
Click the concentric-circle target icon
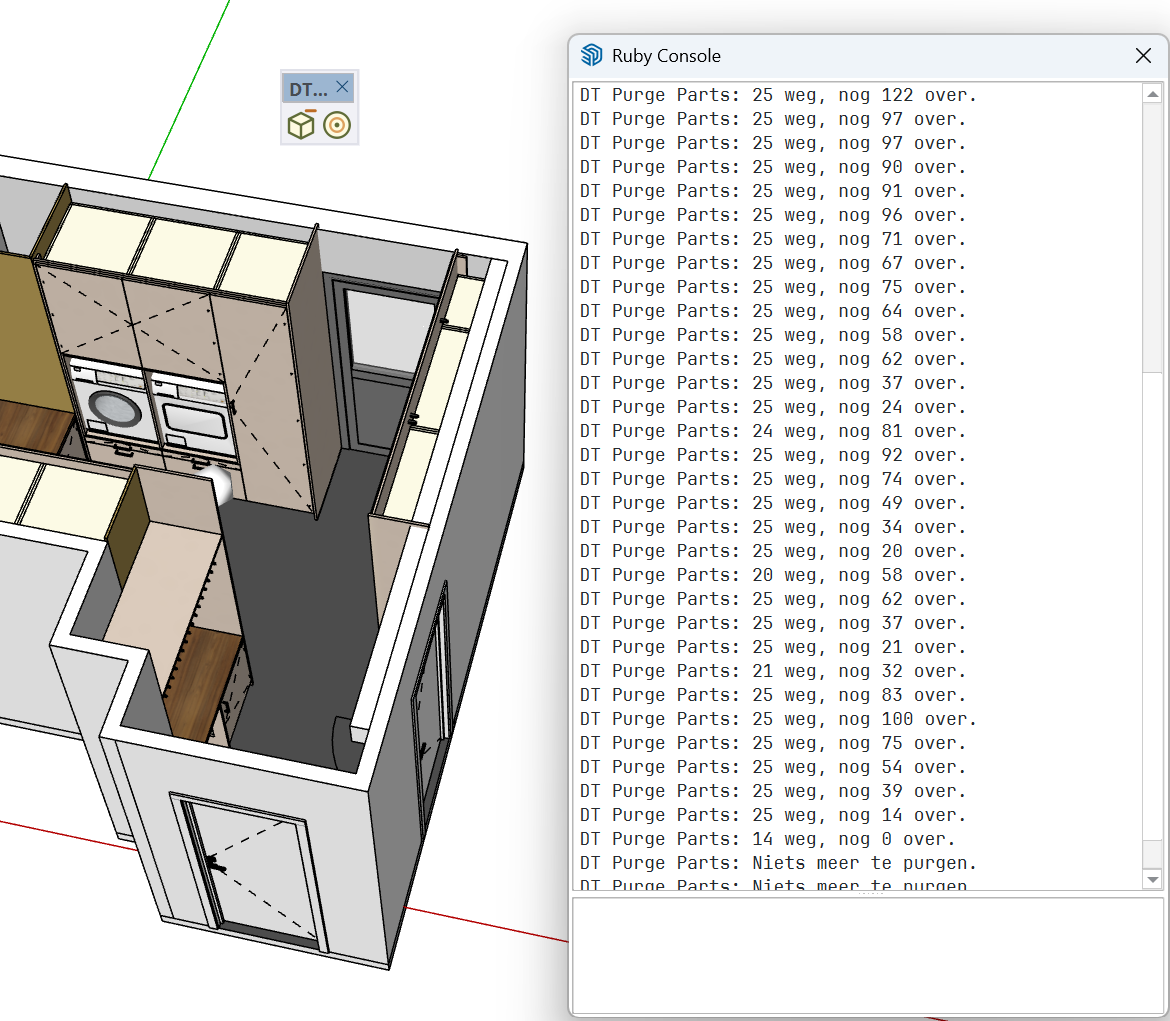click(337, 125)
